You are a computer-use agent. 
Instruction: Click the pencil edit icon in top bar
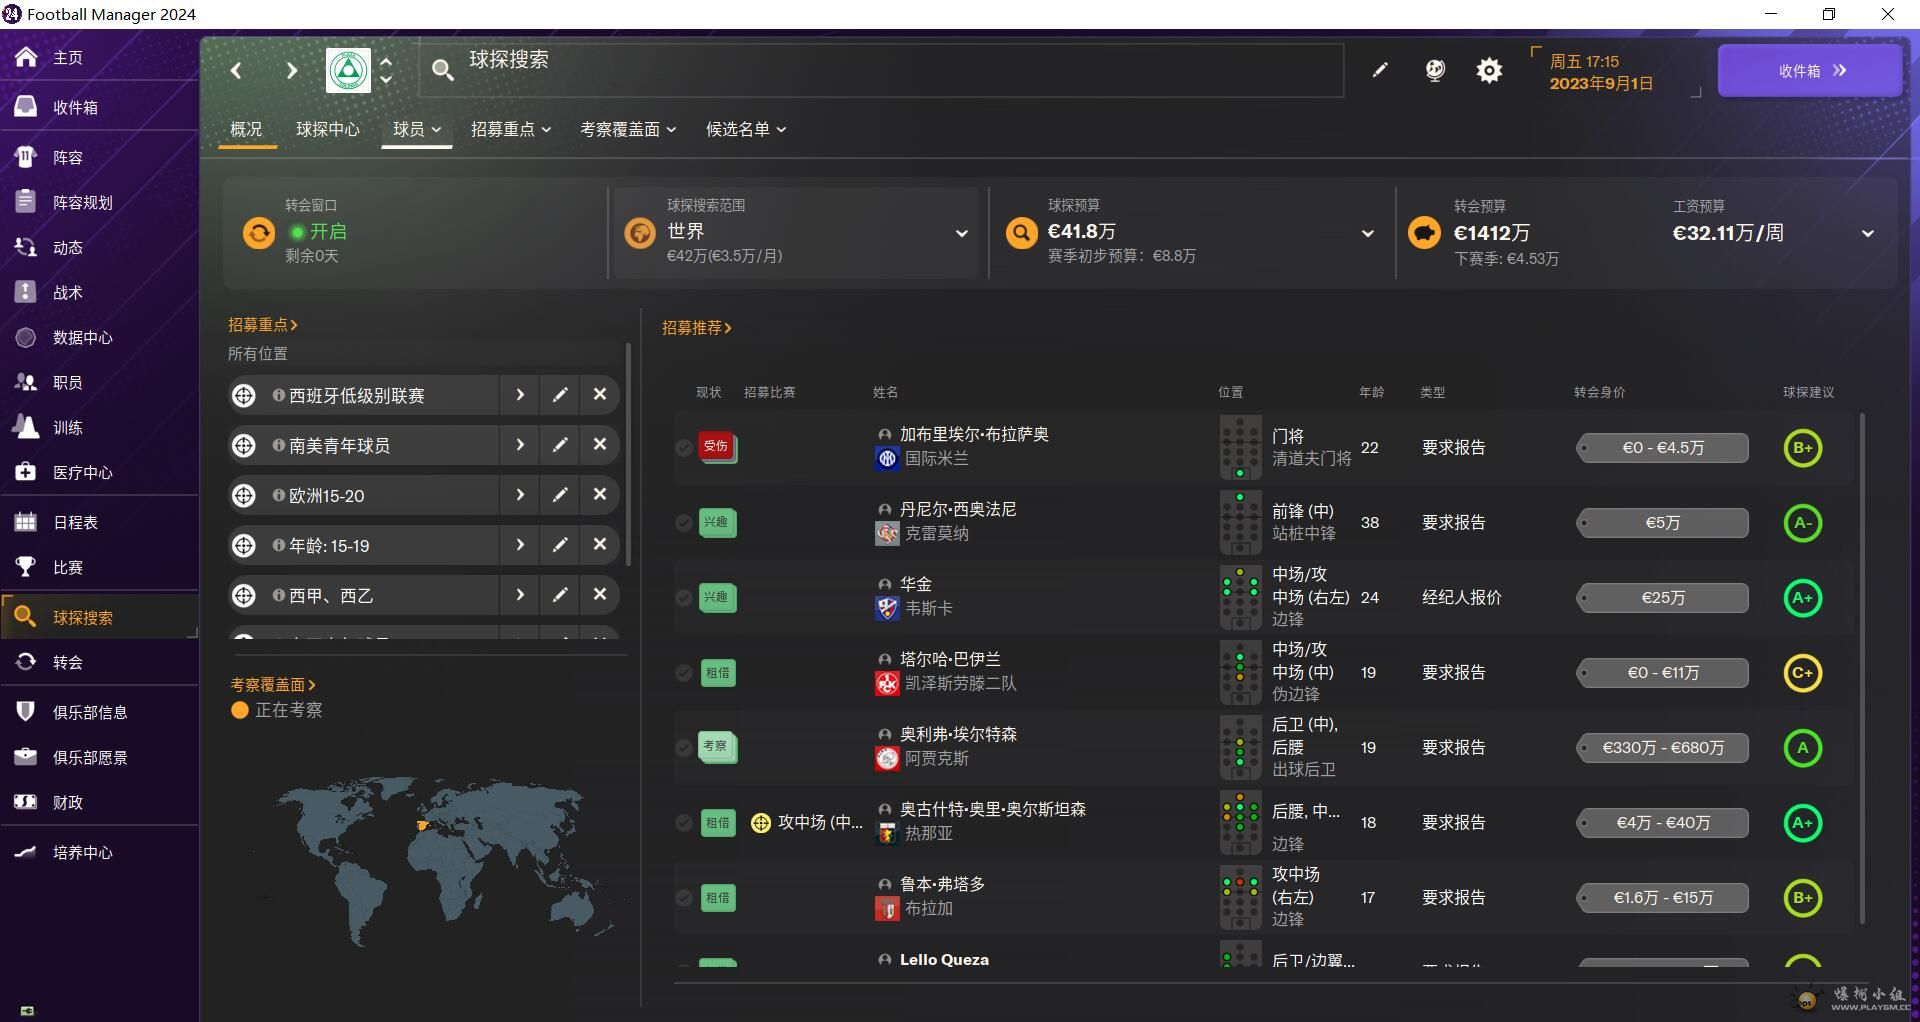click(x=1380, y=70)
